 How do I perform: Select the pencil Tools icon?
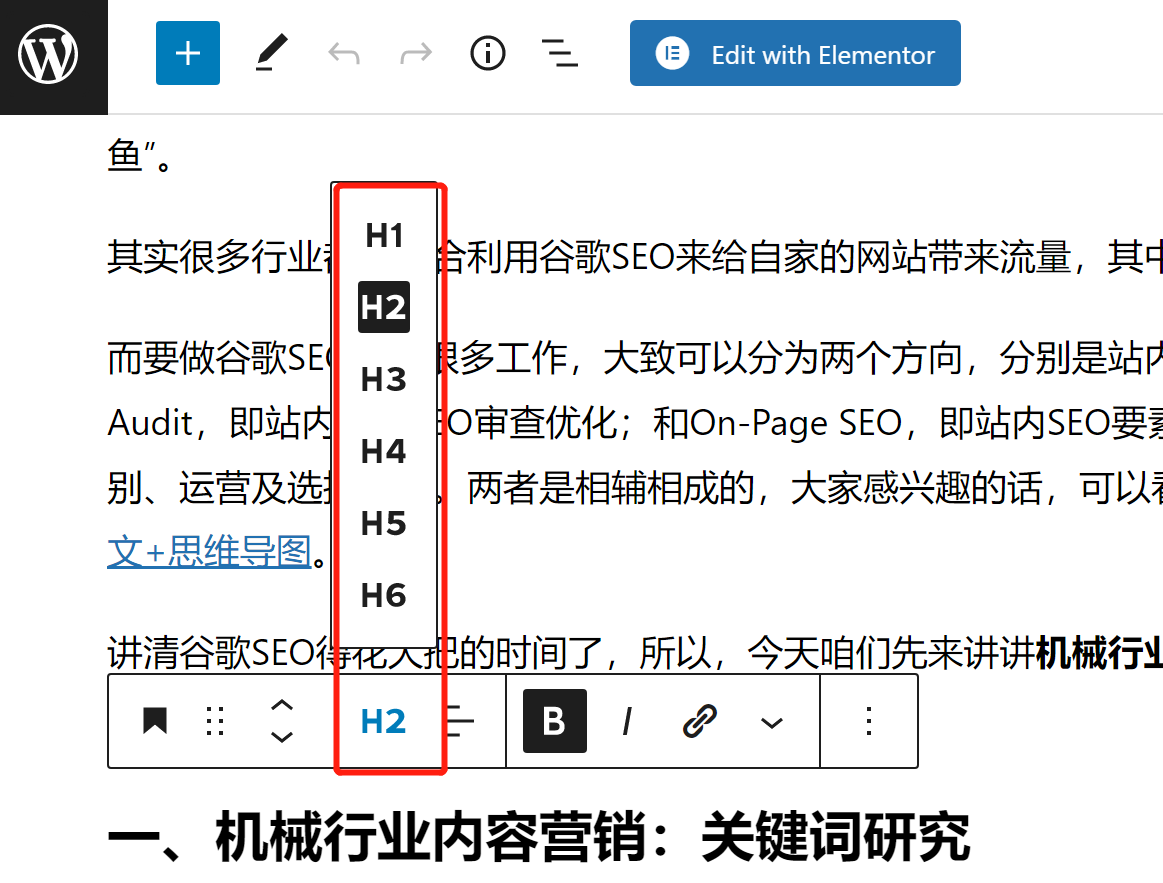tap(271, 53)
